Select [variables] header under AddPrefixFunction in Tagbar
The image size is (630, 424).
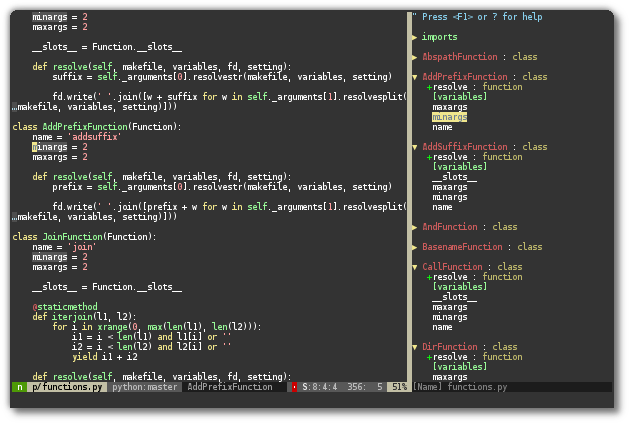tap(460, 97)
